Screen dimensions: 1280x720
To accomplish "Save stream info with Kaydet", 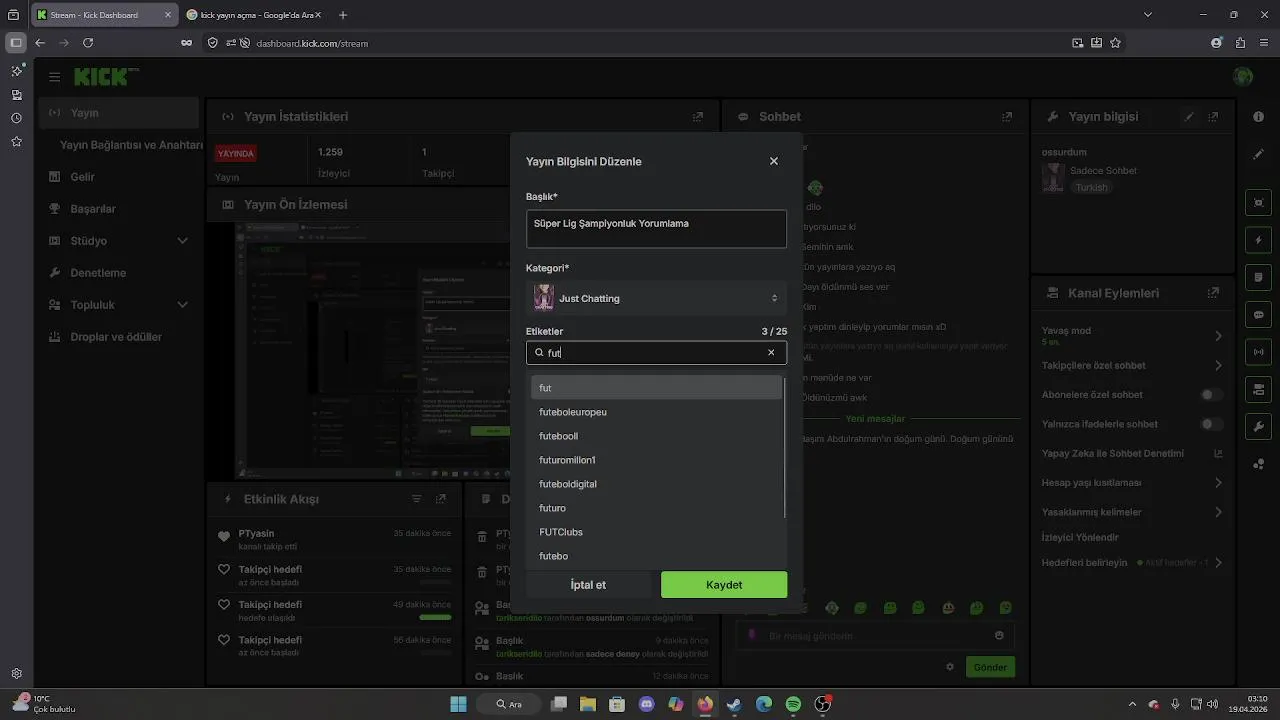I will (724, 585).
